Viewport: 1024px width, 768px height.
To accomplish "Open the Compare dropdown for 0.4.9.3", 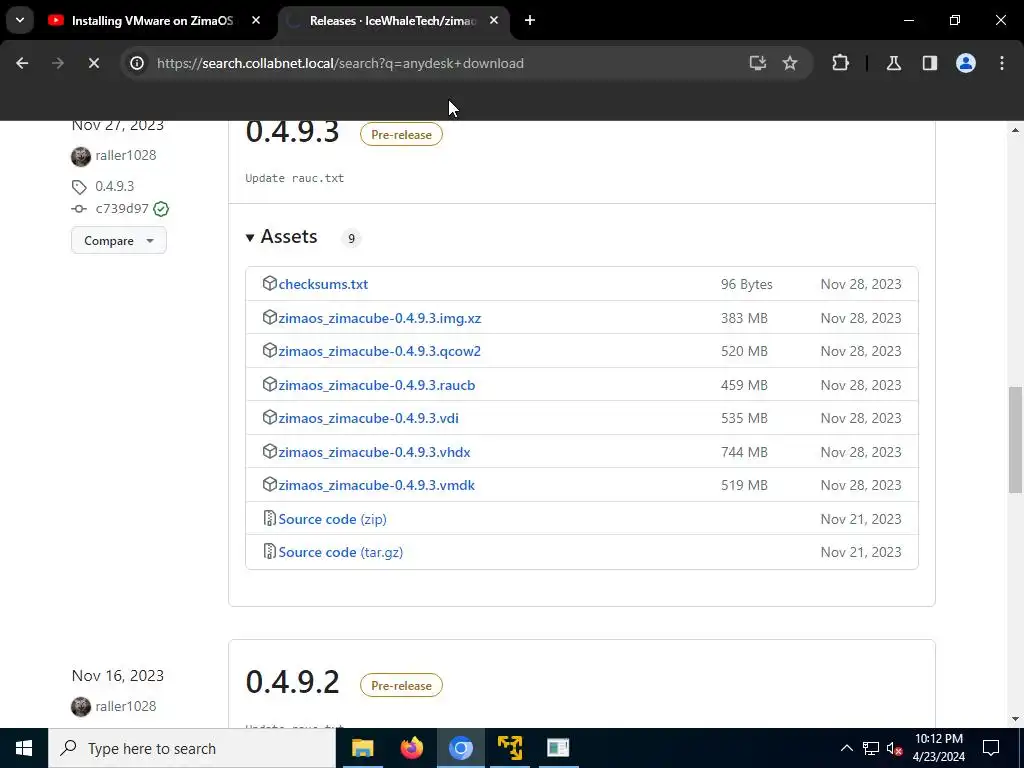I will (119, 240).
